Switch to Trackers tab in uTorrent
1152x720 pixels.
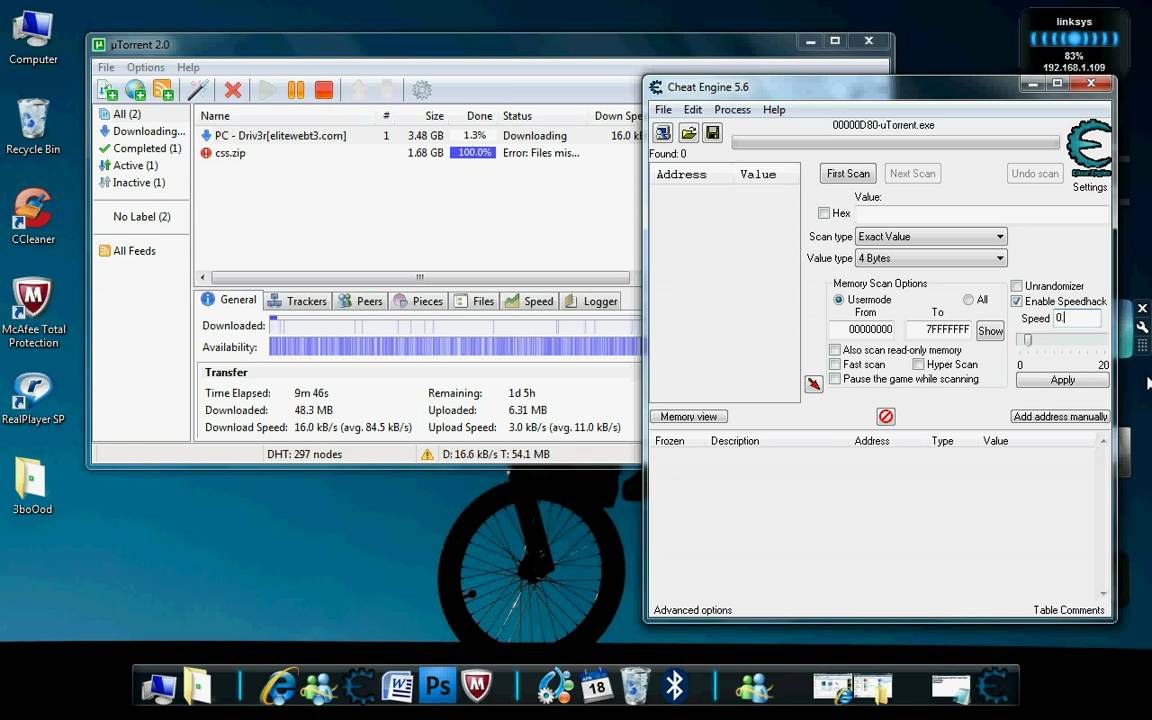298,301
